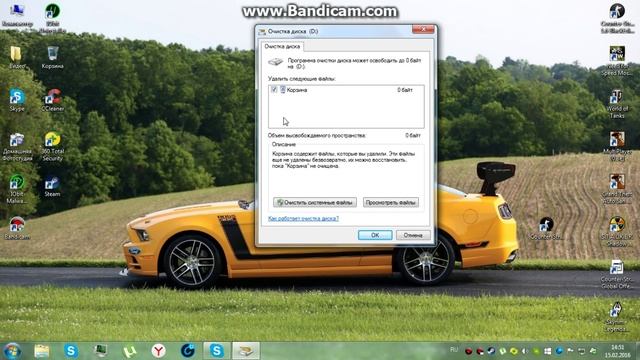The image size is (640, 360).
Task: Launch Yandex Browser from the taskbar
Action: (x=158, y=351)
